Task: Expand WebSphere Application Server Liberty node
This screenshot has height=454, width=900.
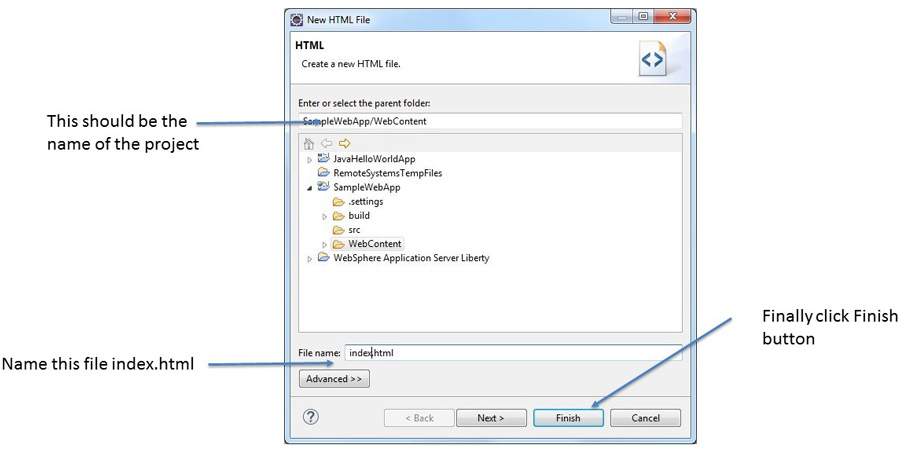Action: (310, 259)
